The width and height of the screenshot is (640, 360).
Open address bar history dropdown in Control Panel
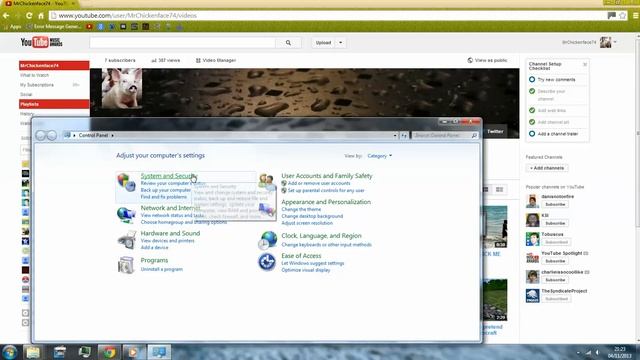coord(395,136)
